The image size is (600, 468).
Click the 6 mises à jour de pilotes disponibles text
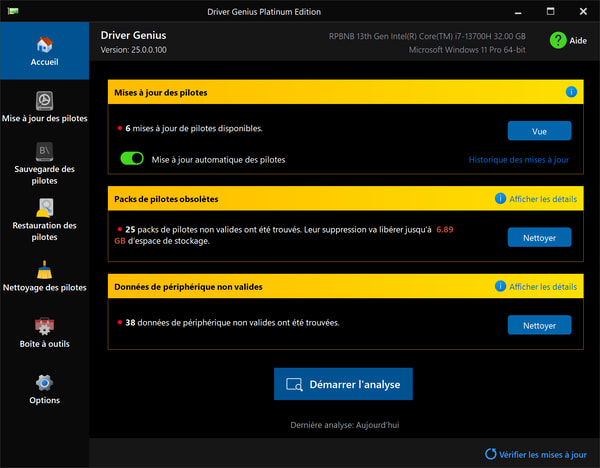(194, 129)
